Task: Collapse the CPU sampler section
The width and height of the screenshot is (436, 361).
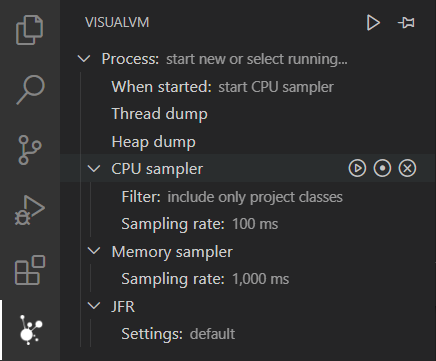Action: [x=94, y=169]
